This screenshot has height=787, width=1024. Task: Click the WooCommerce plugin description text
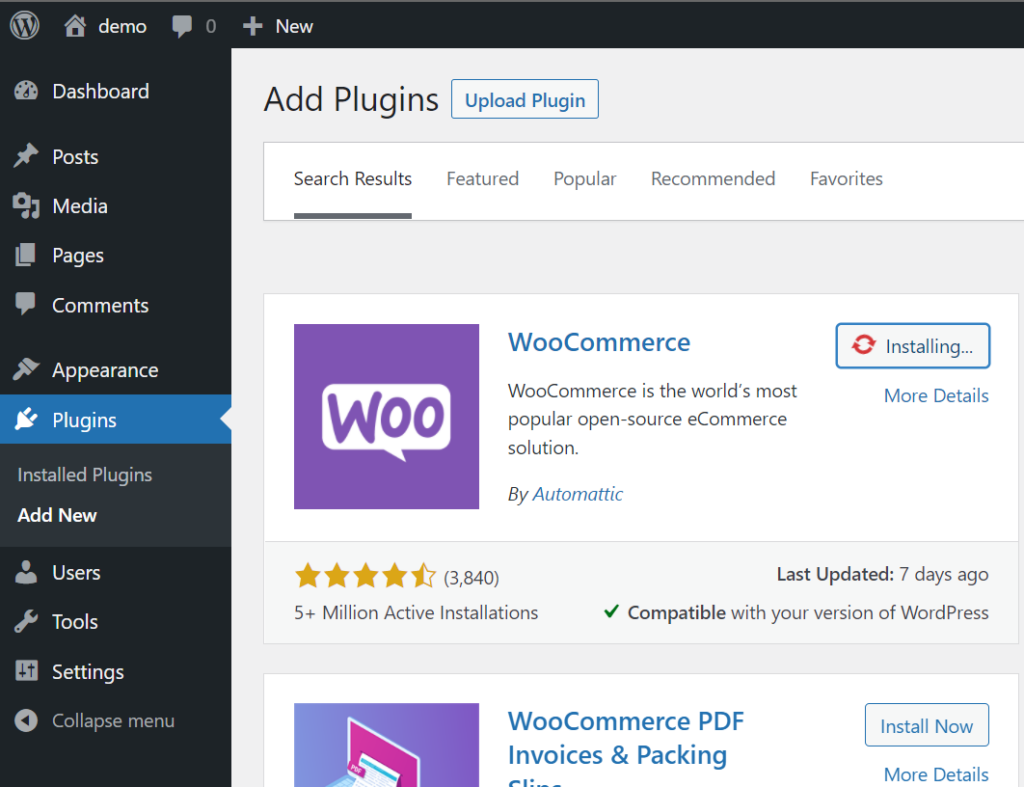click(x=652, y=419)
